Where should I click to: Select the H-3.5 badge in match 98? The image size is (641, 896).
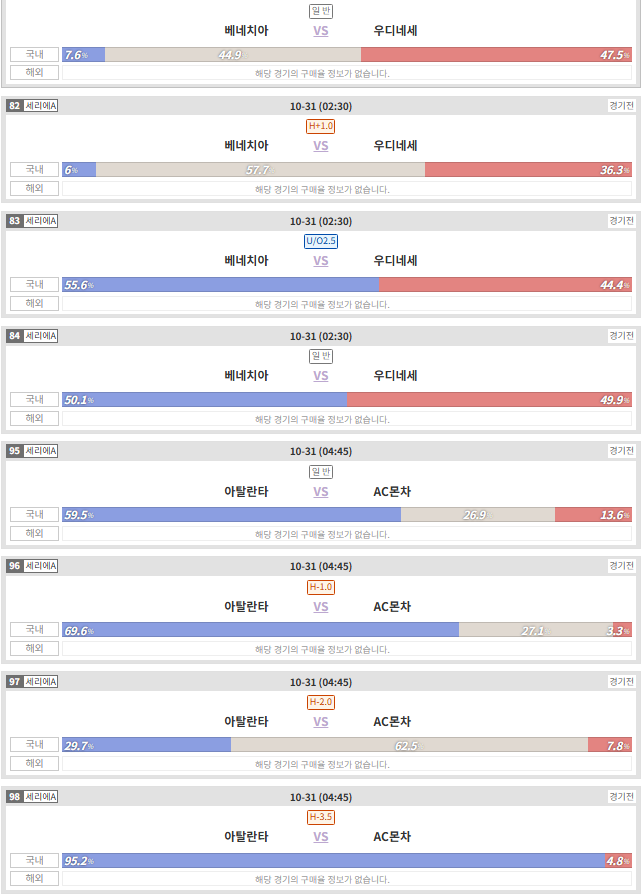[320, 817]
